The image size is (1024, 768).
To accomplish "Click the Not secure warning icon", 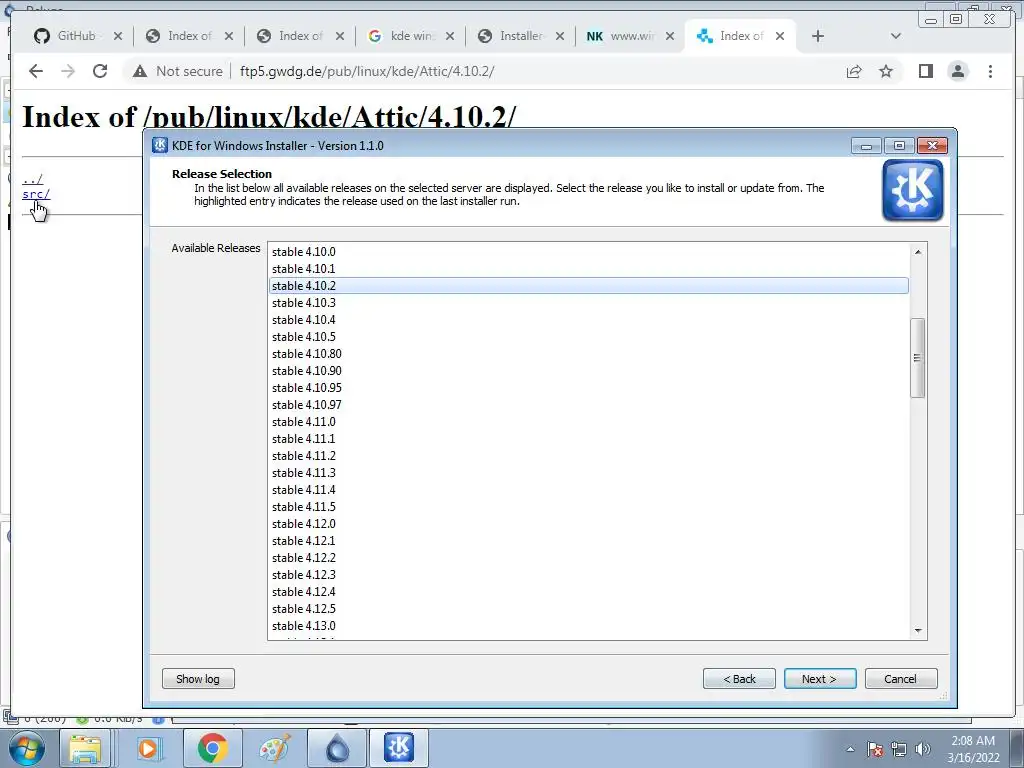I will pos(140,71).
